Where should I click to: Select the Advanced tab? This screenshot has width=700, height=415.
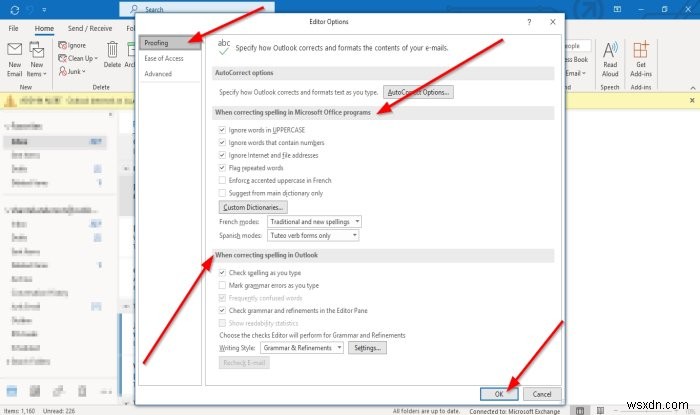170,74
